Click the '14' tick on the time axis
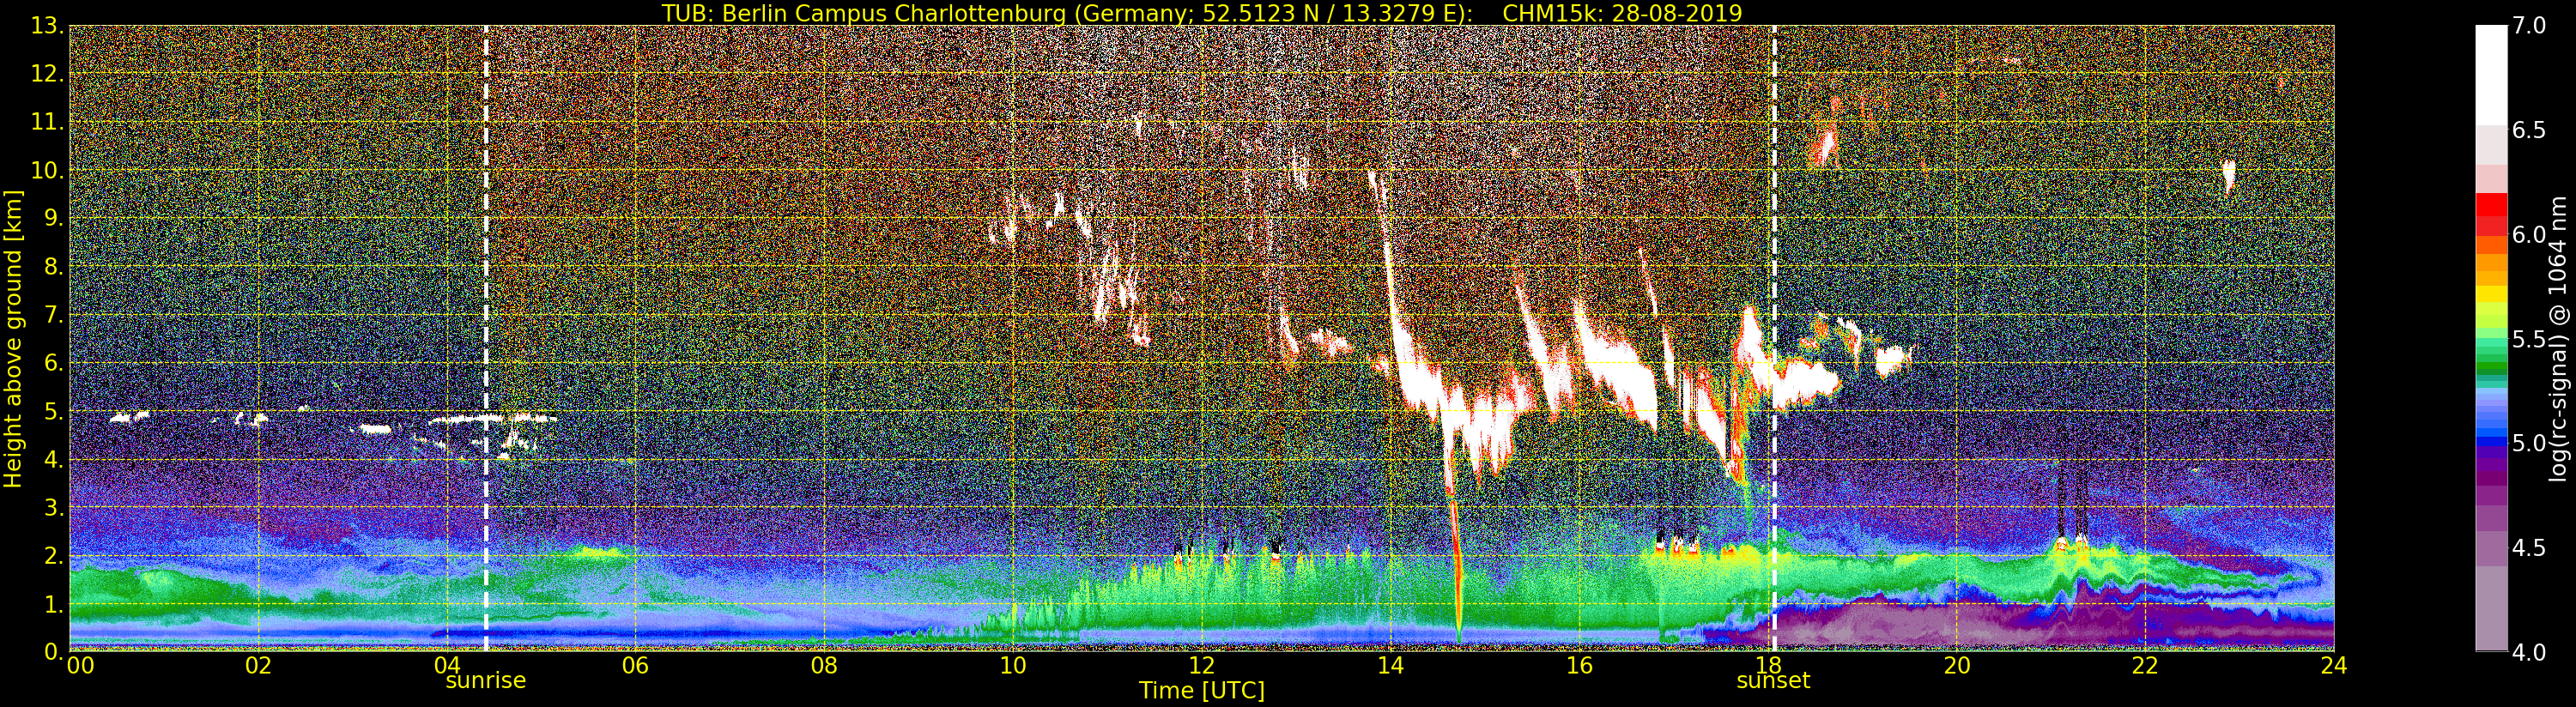2576x707 pixels. 1390,666
